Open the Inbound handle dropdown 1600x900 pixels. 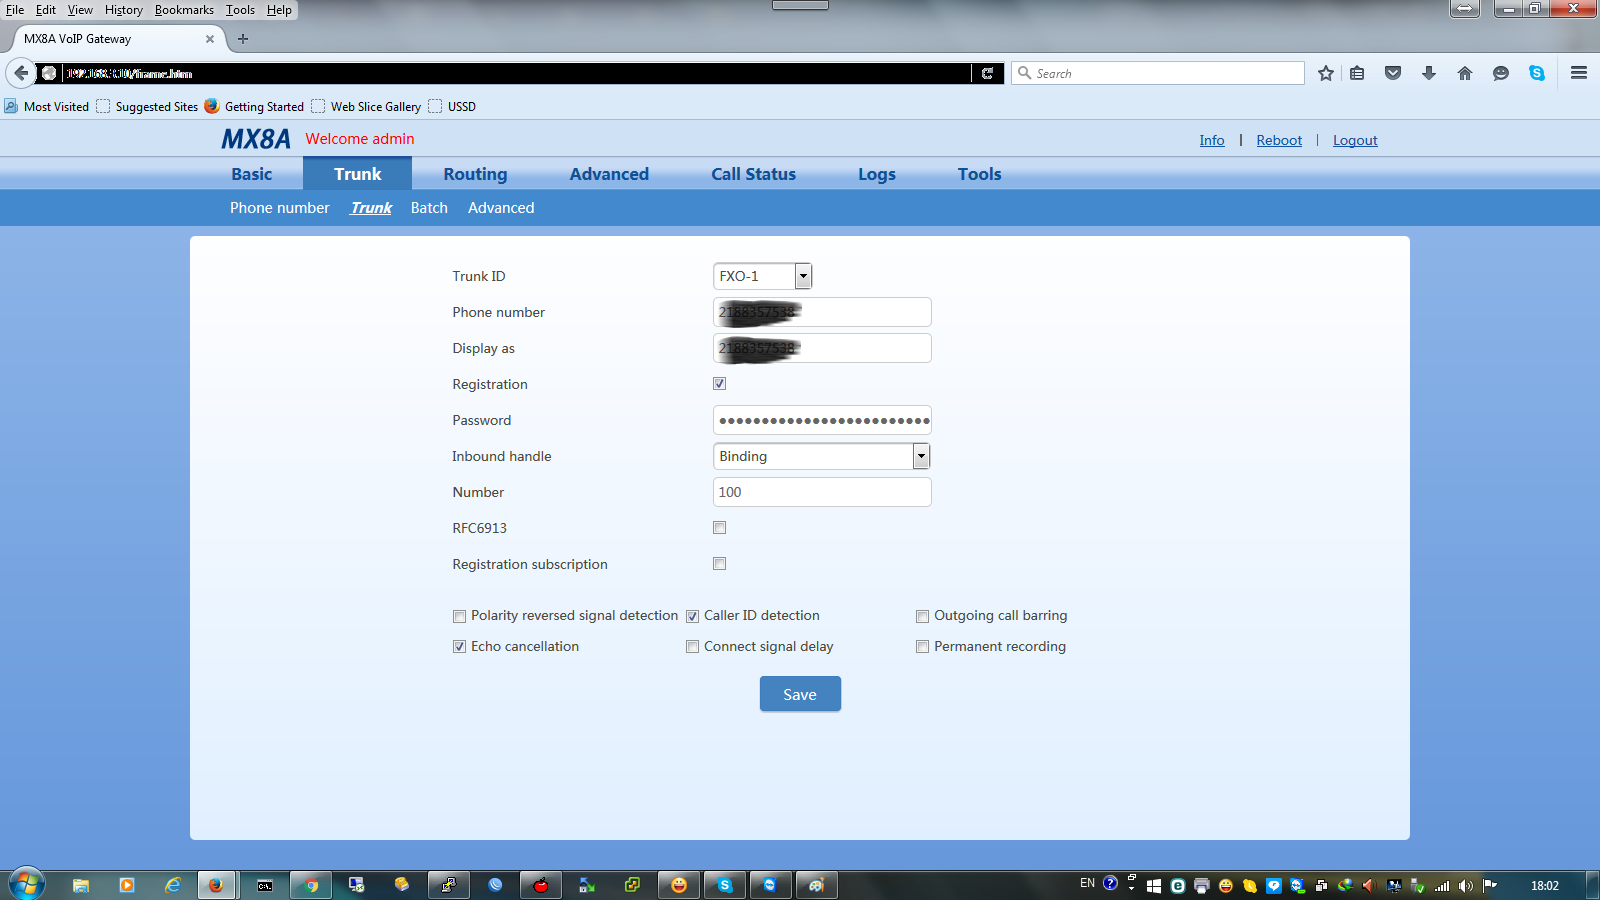921,456
